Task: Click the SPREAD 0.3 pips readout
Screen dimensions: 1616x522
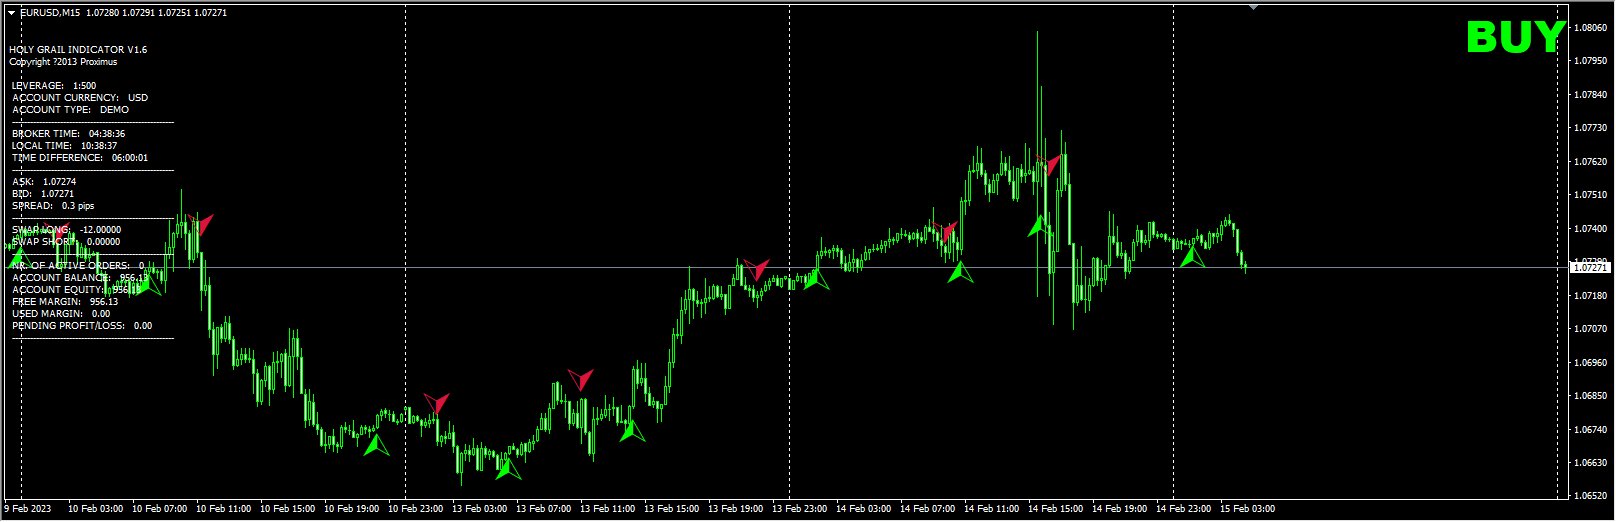Action: click(x=53, y=206)
